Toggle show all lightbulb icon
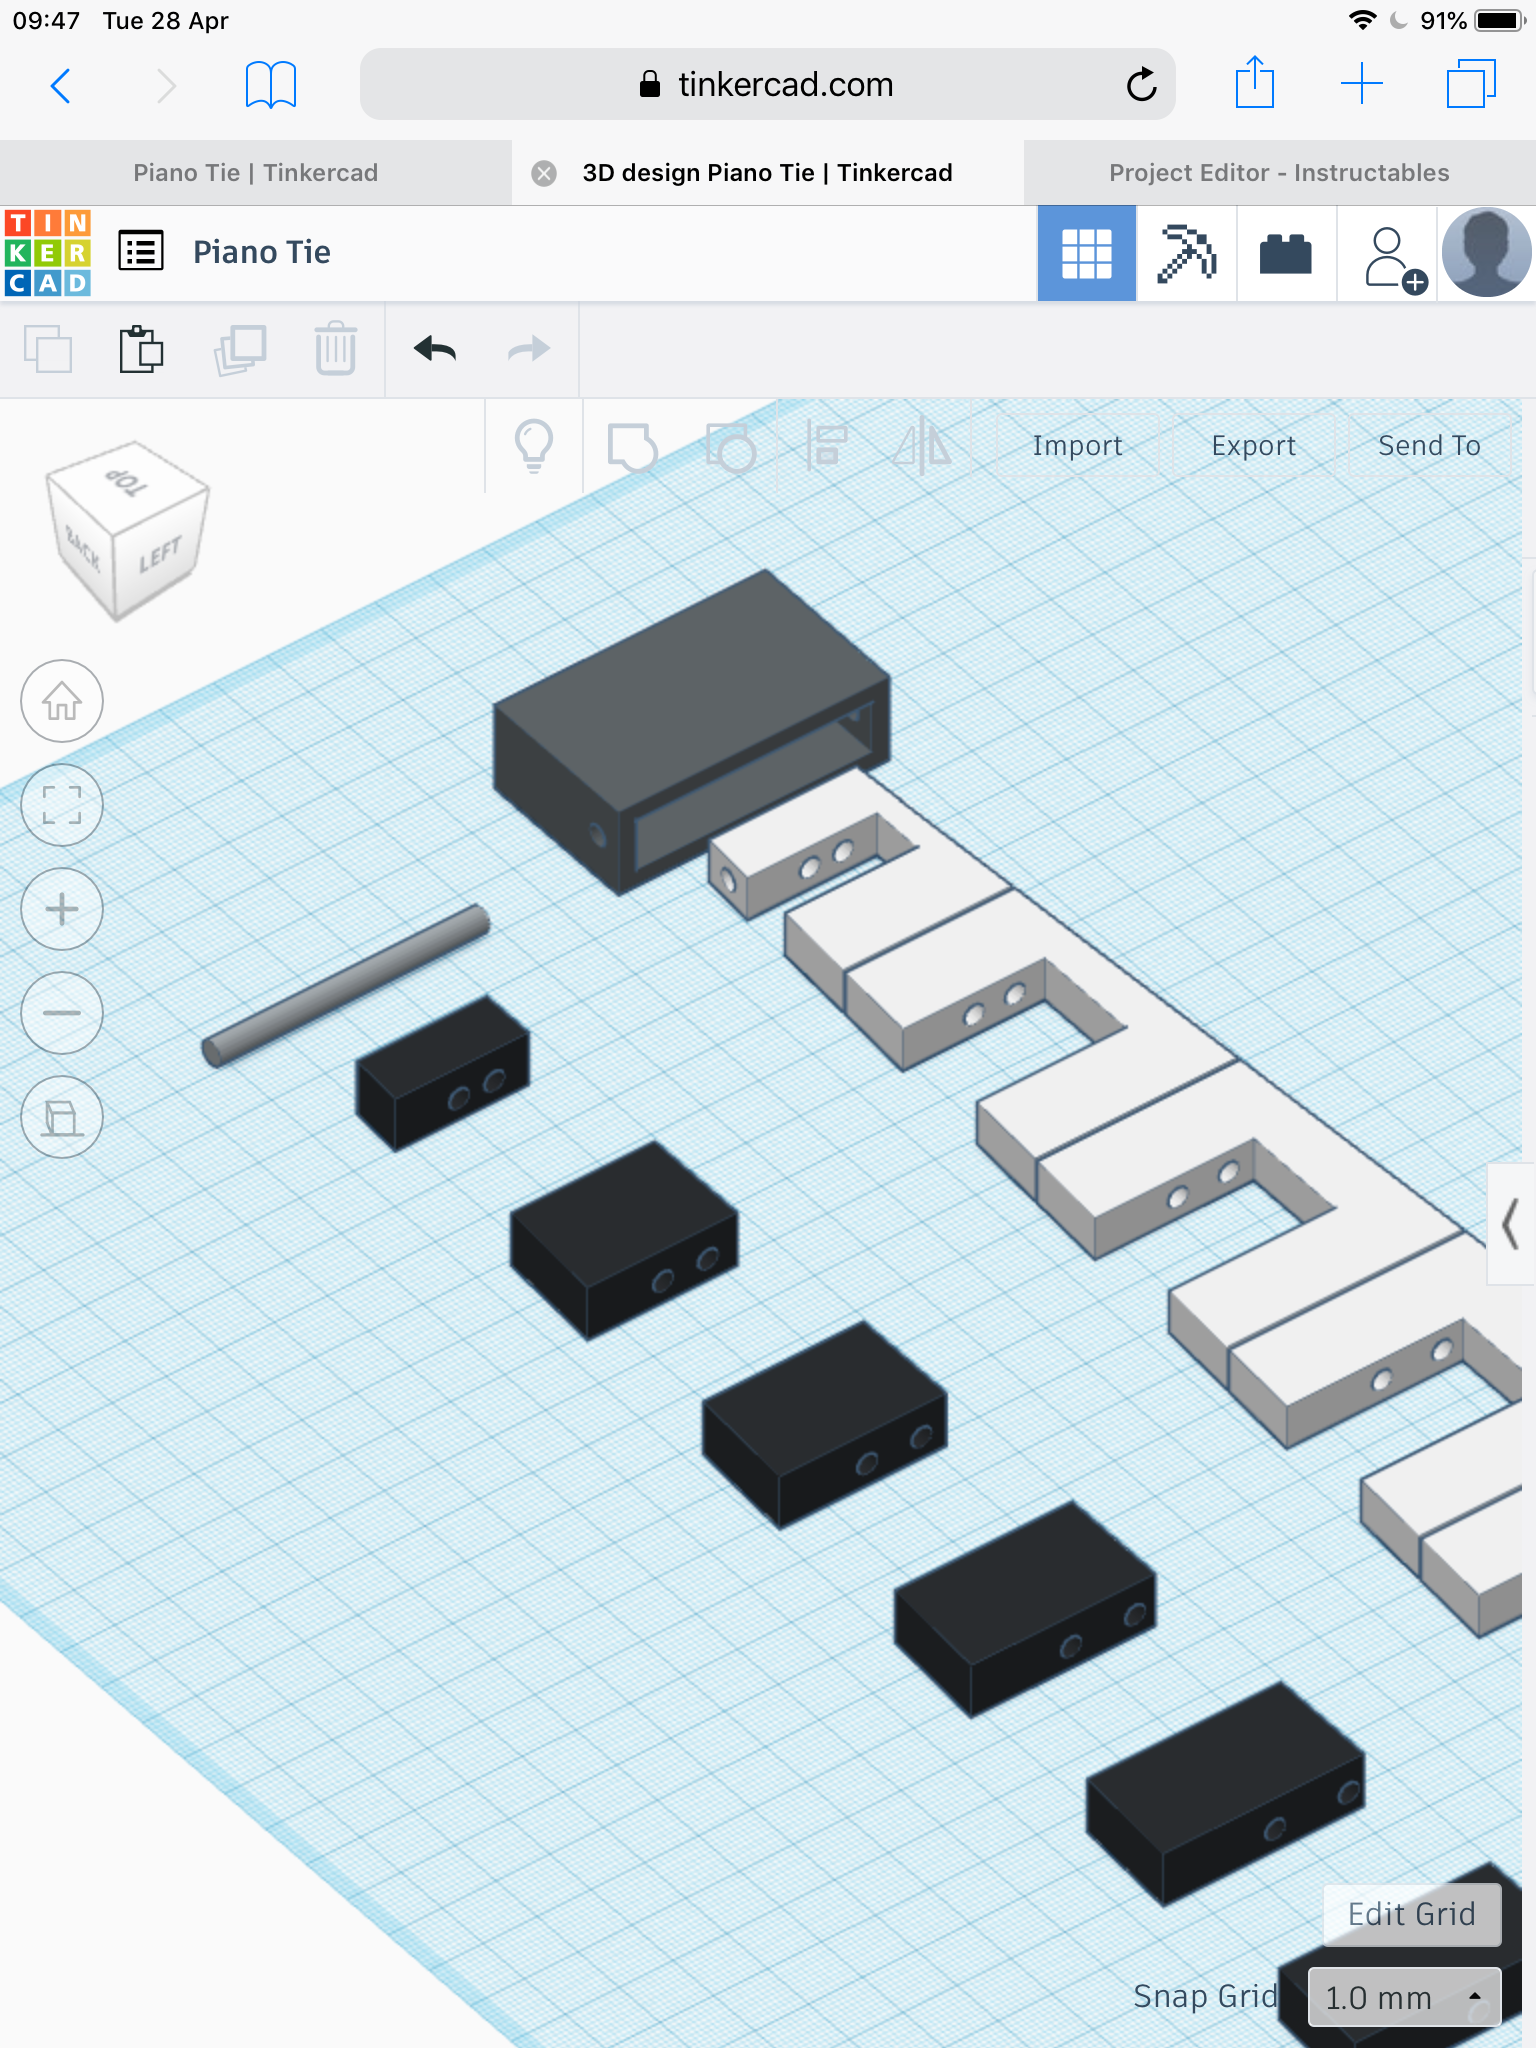Screen dimensions: 1536x2048 [x=534, y=446]
